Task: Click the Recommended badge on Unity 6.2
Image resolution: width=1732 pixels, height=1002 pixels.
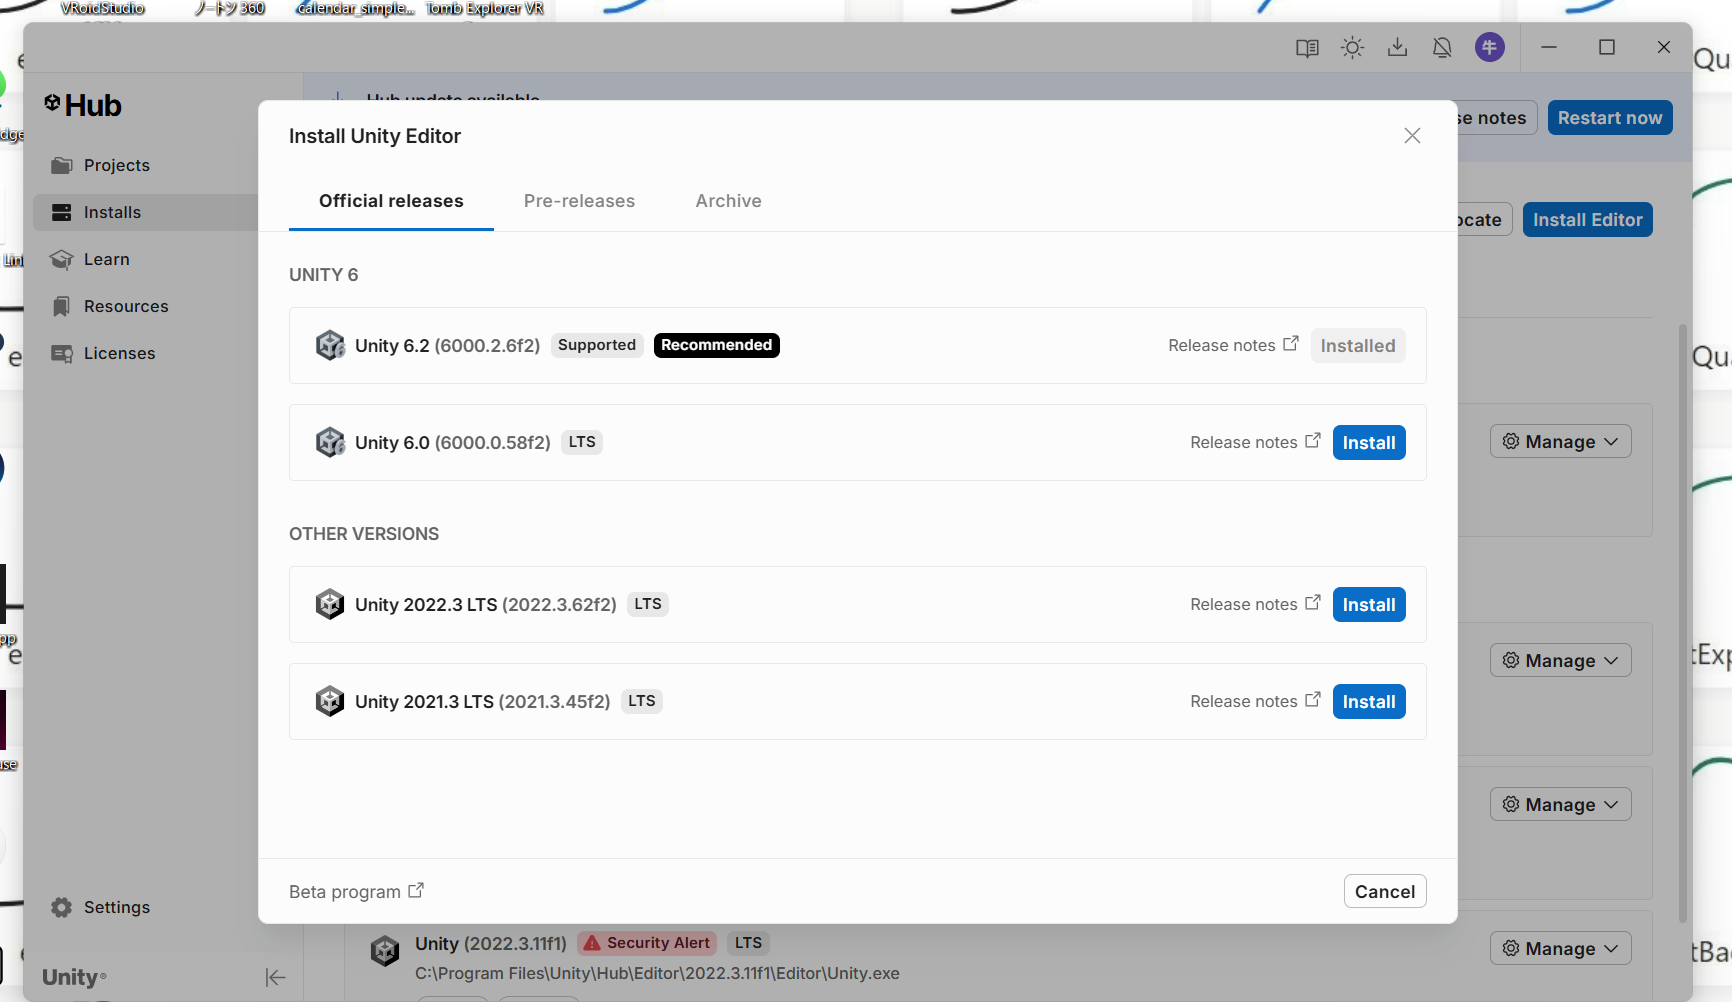Action: click(717, 345)
